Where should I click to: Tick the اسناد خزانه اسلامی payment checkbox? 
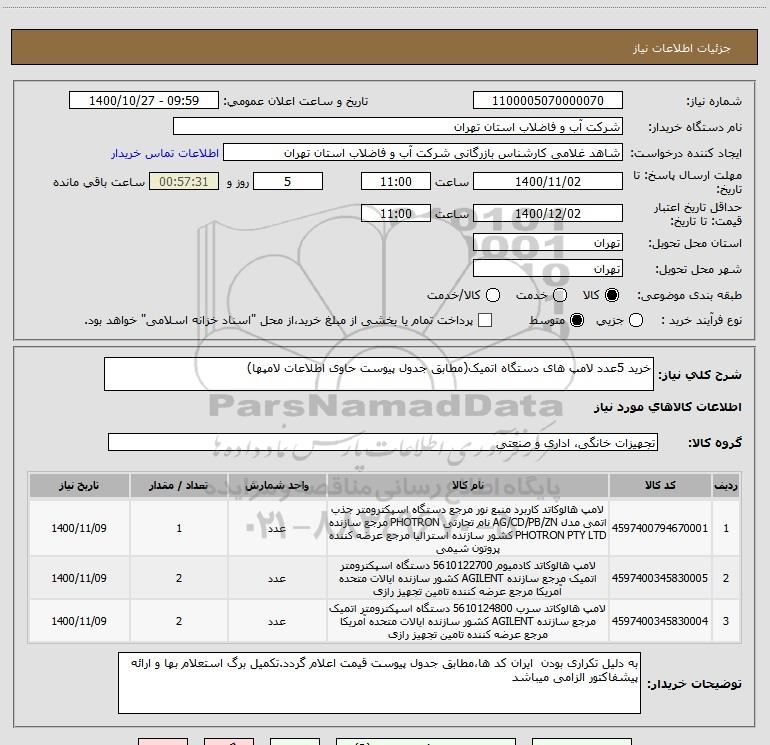[485, 320]
